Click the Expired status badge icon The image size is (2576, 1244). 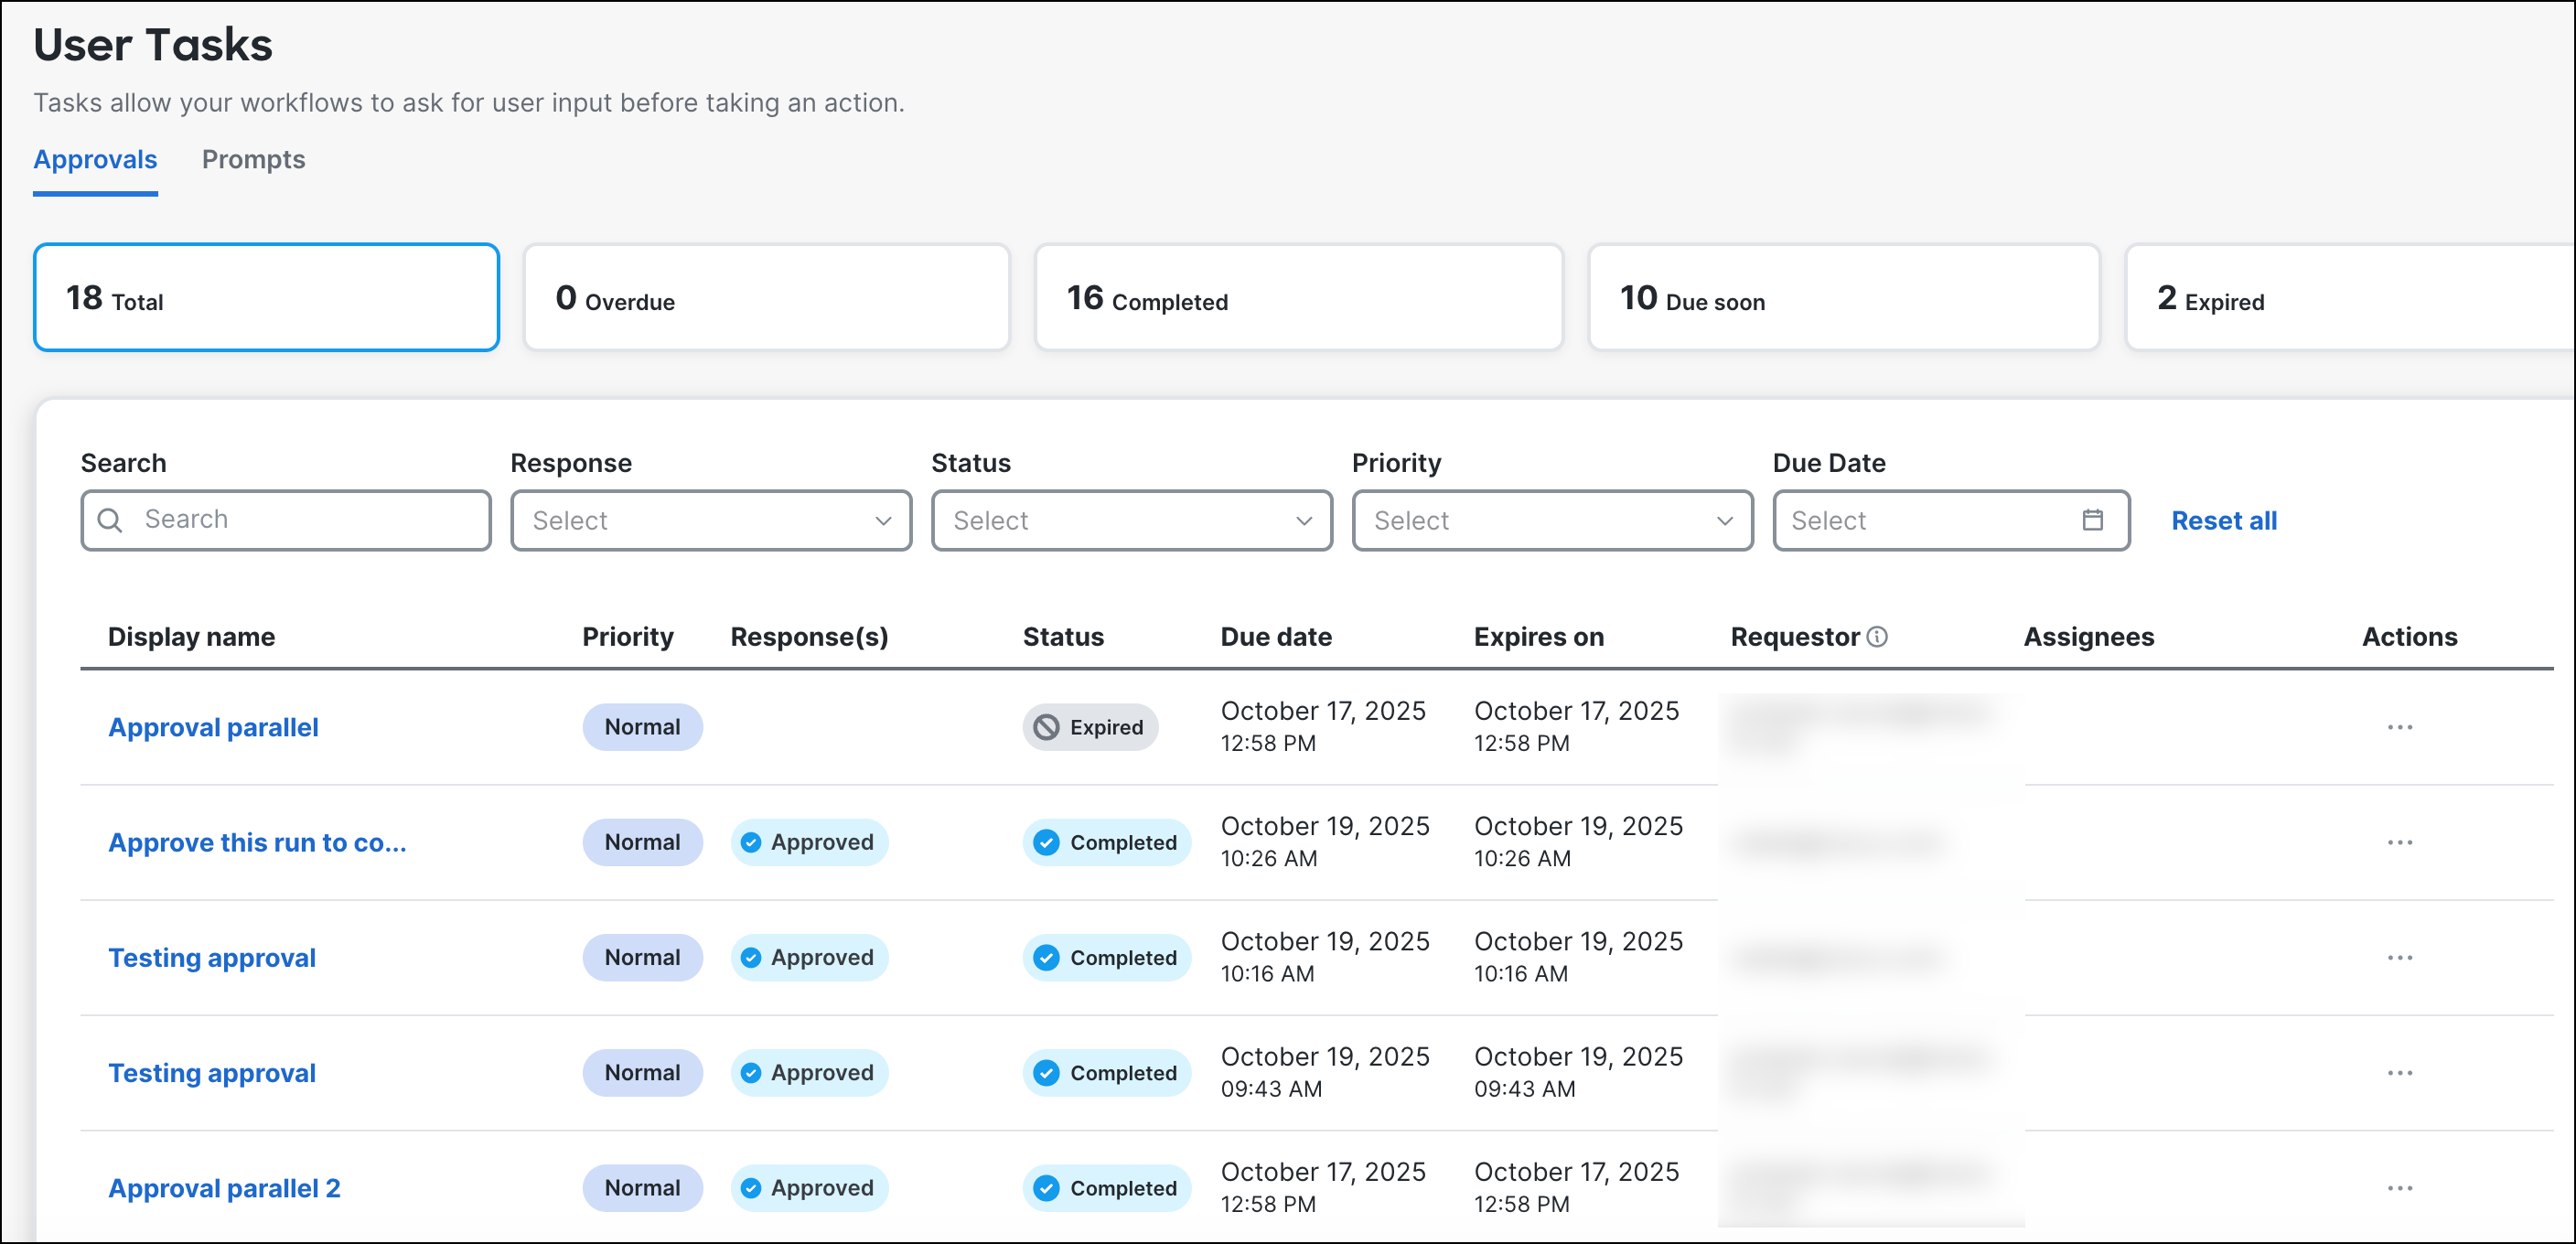pyautogui.click(x=1047, y=727)
